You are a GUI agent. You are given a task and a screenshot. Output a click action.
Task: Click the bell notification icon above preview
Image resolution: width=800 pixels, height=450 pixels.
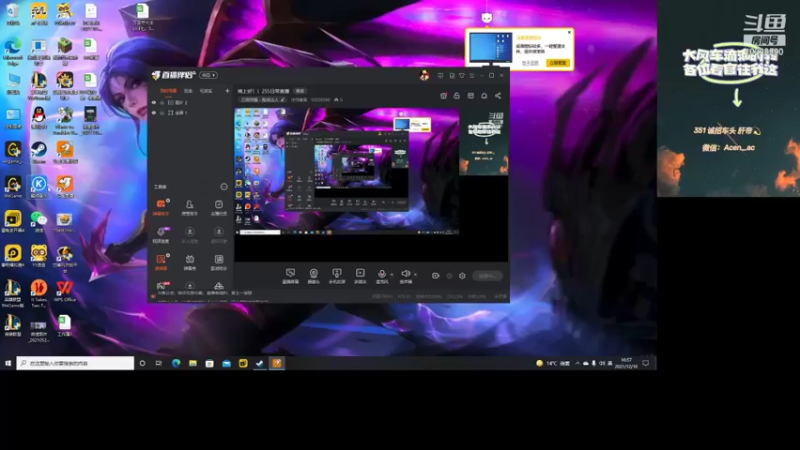click(x=484, y=95)
